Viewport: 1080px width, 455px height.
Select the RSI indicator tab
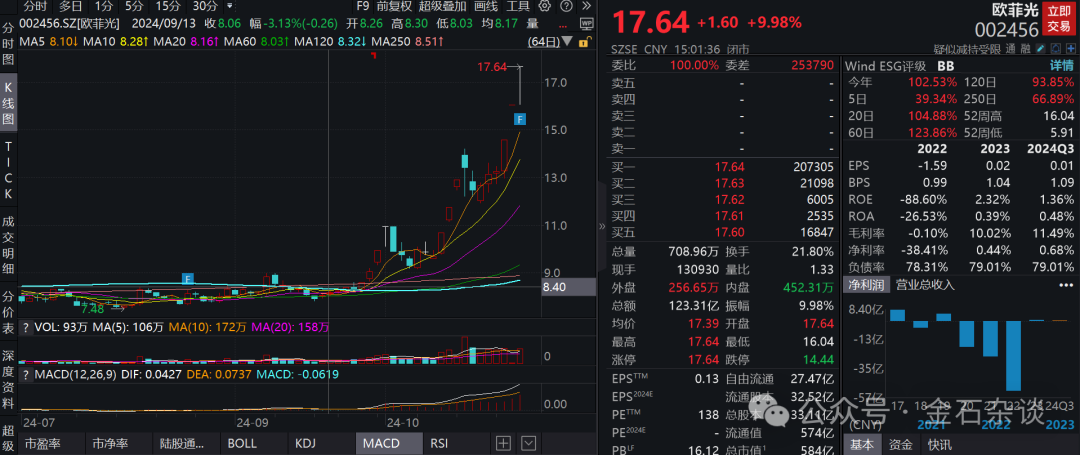point(439,443)
